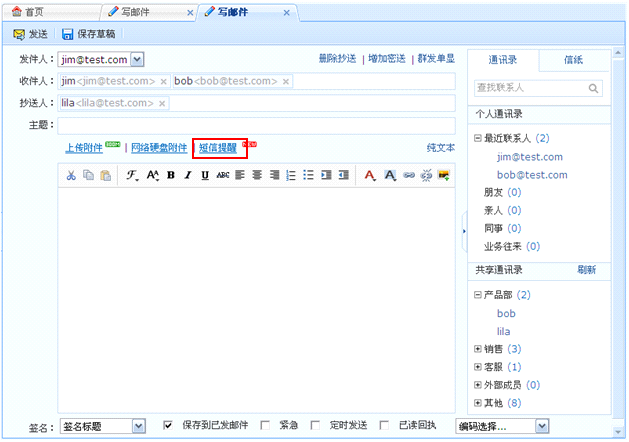Click the 短信提醒 SMS reminder link
Image resolution: width=629 pixels, height=442 pixels.
(218, 148)
